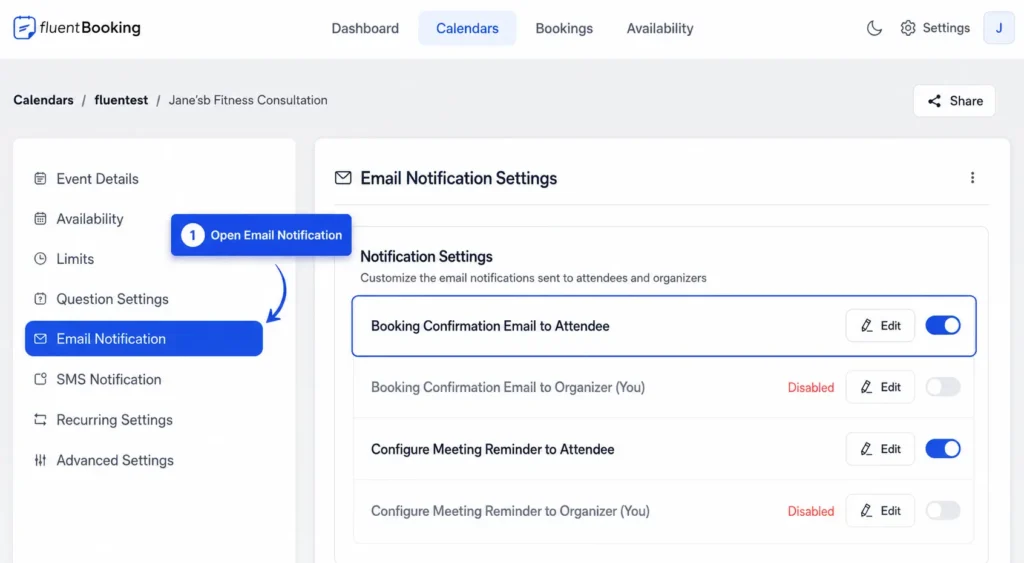Open Settings in the top bar
Viewport: 1024px width, 563px height.
935,28
